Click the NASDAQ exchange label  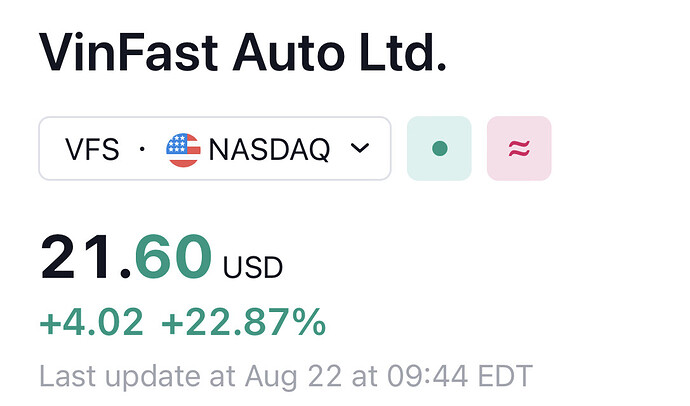tap(269, 149)
